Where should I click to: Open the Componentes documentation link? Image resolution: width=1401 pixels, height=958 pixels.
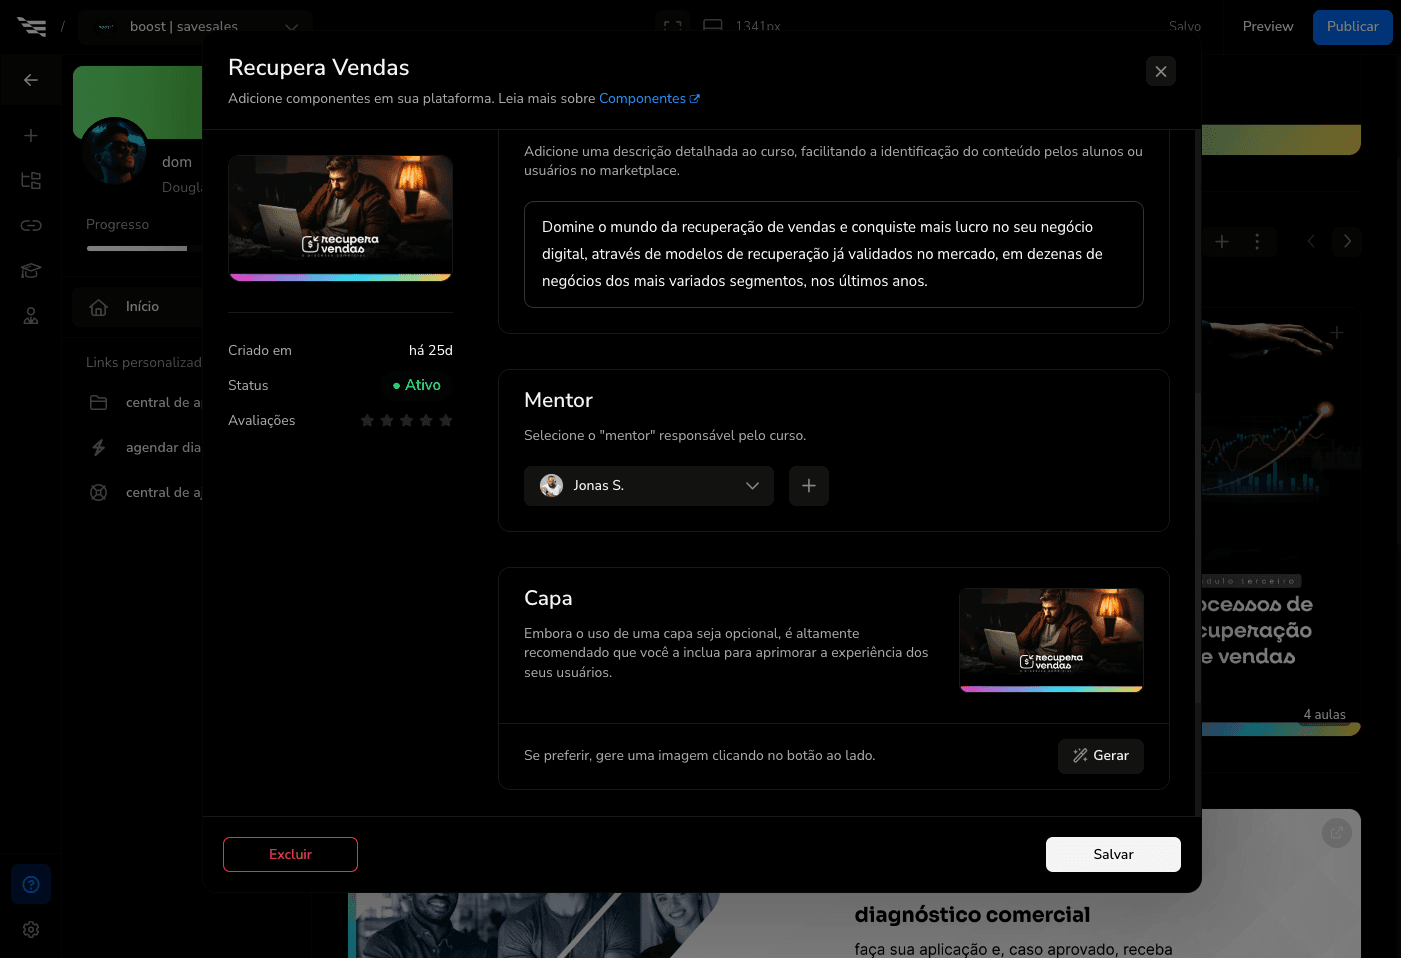click(x=649, y=98)
